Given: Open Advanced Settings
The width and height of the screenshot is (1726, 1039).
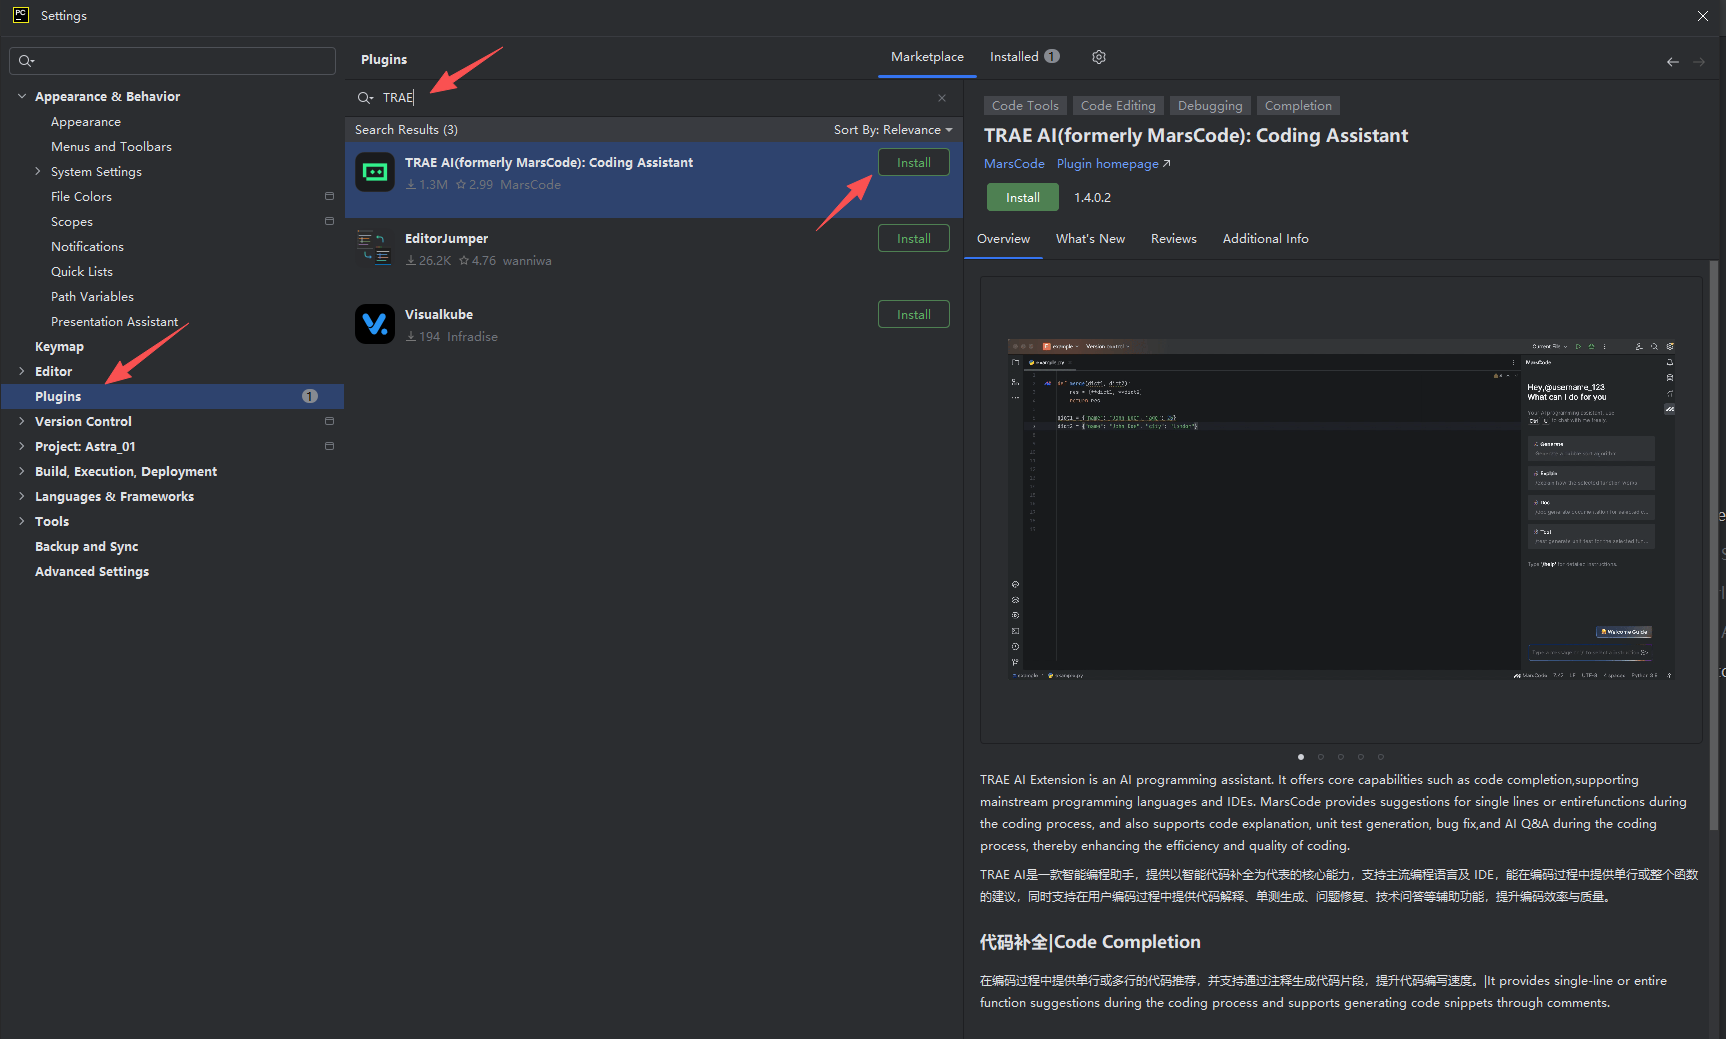Looking at the screenshot, I should pyautogui.click(x=92, y=571).
